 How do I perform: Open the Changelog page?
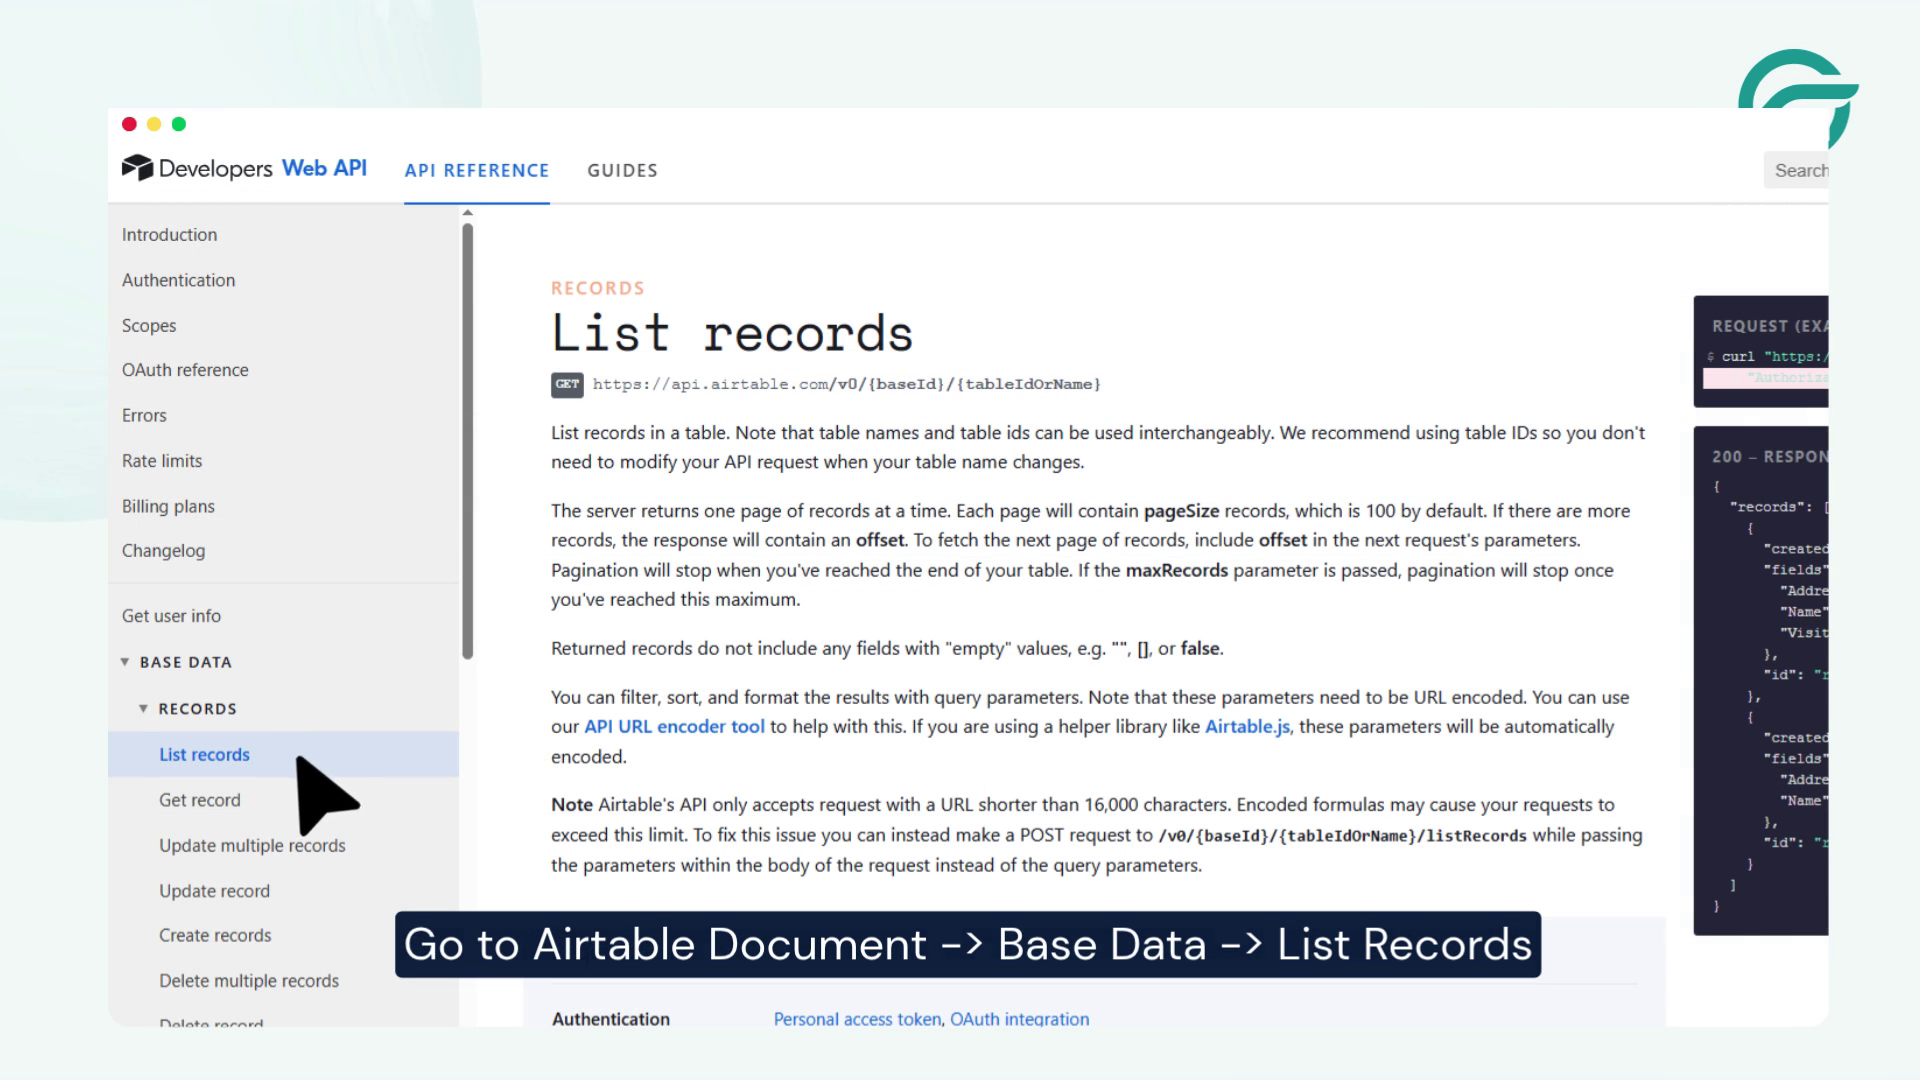pos(163,551)
